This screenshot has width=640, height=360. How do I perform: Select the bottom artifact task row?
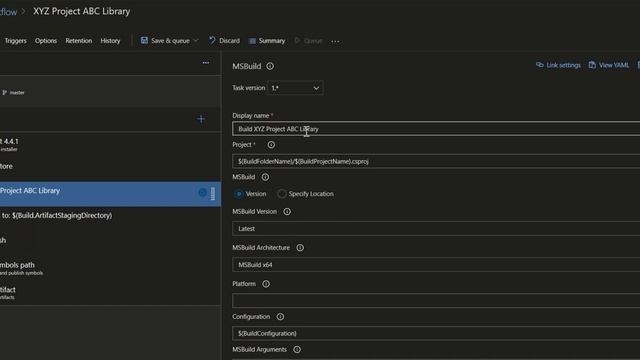pos(110,292)
